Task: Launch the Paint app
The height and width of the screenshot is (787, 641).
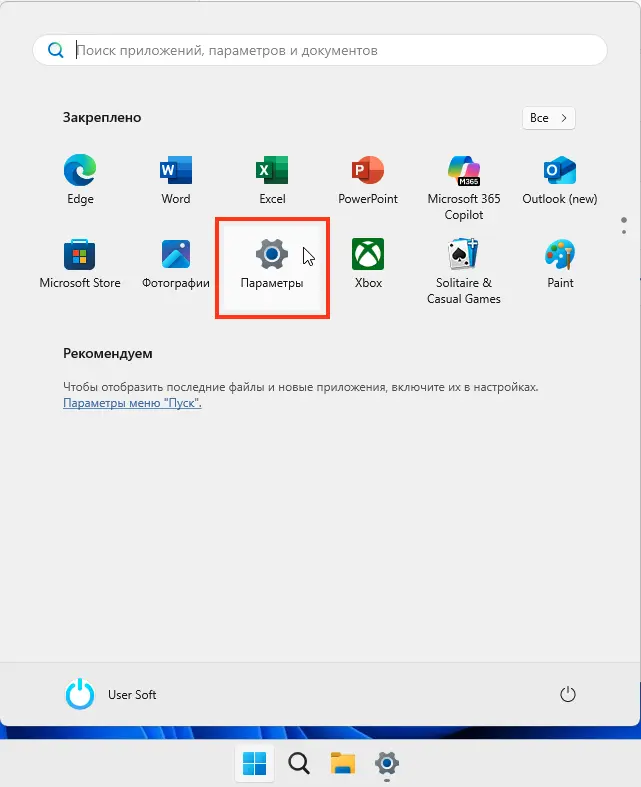Action: 560,264
